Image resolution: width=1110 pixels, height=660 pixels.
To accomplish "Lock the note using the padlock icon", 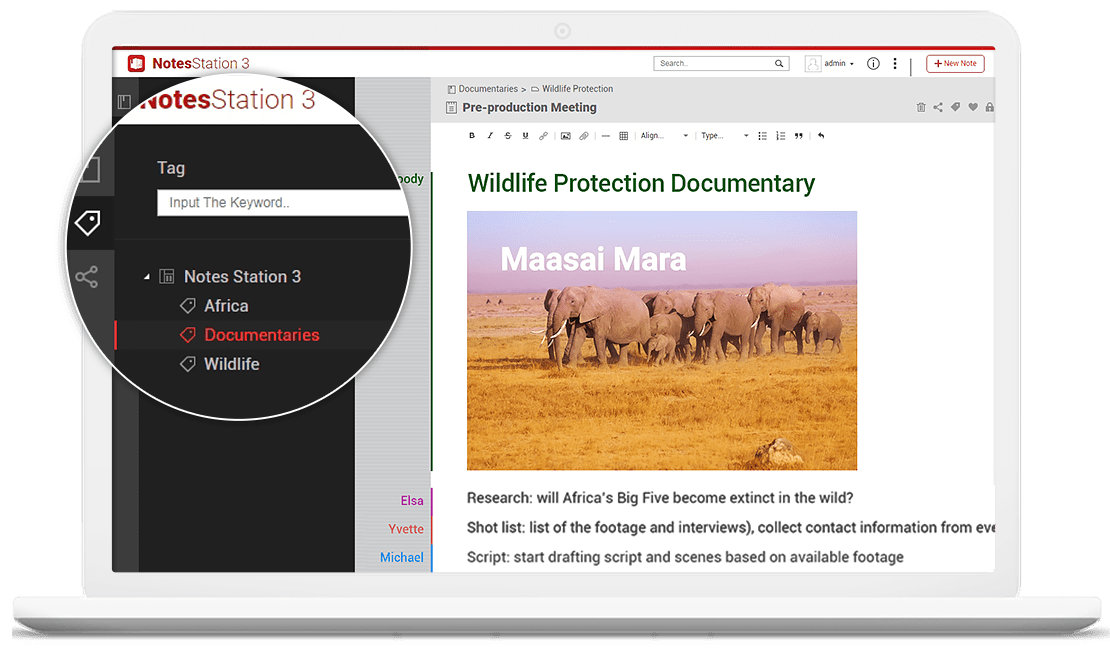I will click(990, 107).
